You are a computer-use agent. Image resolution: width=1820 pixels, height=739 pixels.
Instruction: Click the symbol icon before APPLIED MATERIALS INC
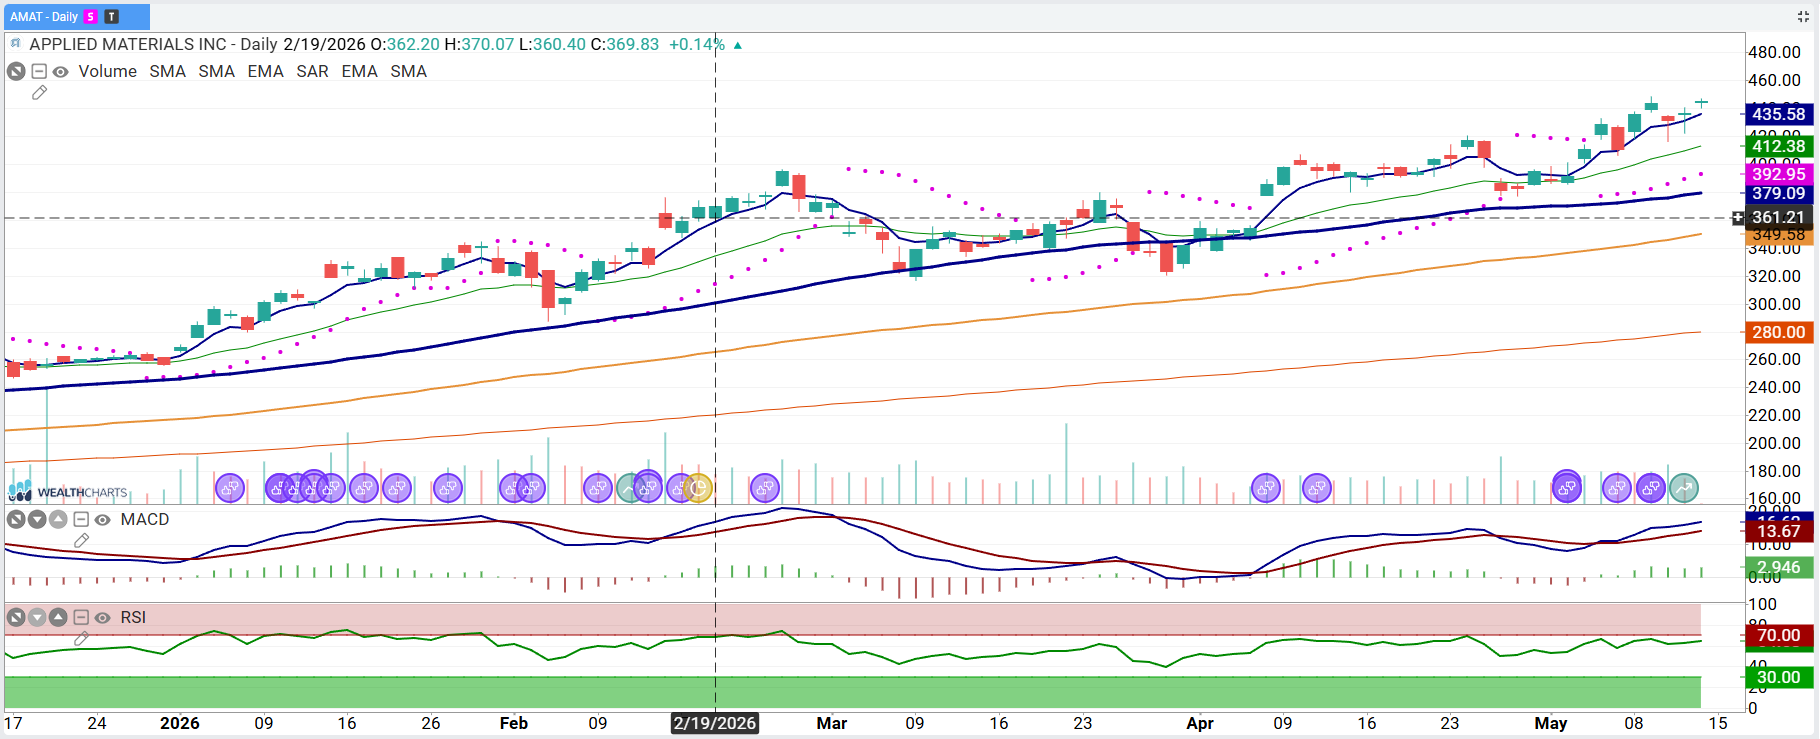(x=15, y=44)
